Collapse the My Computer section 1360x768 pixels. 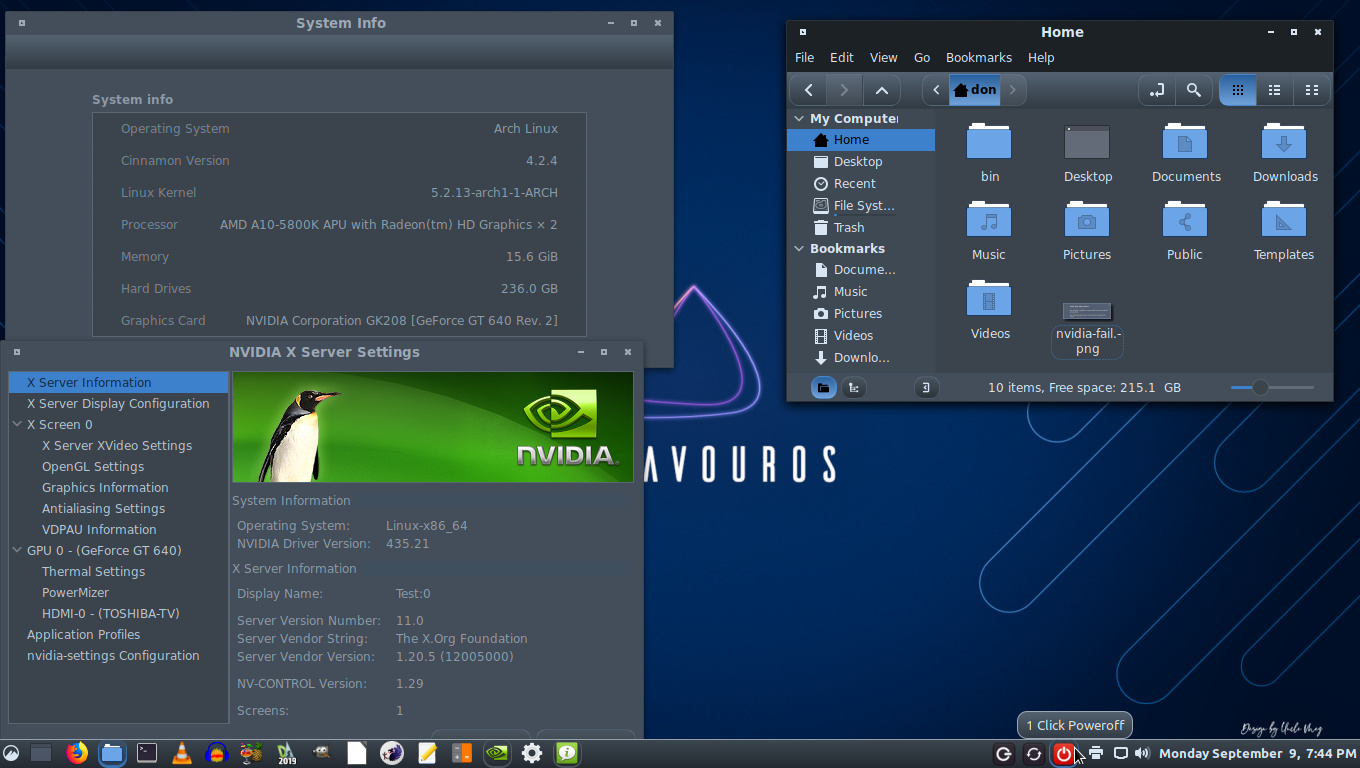click(x=799, y=118)
